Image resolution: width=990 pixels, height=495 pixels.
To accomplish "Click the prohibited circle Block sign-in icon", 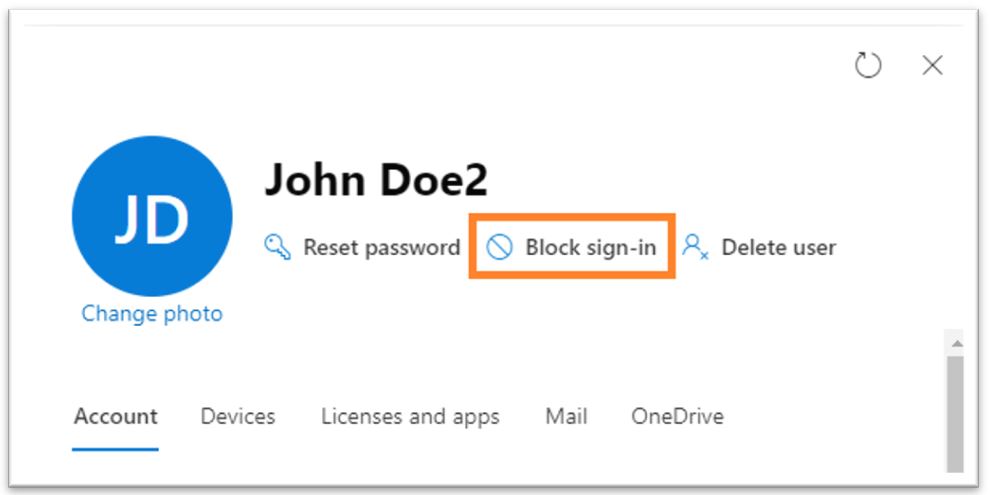I will 499,248.
